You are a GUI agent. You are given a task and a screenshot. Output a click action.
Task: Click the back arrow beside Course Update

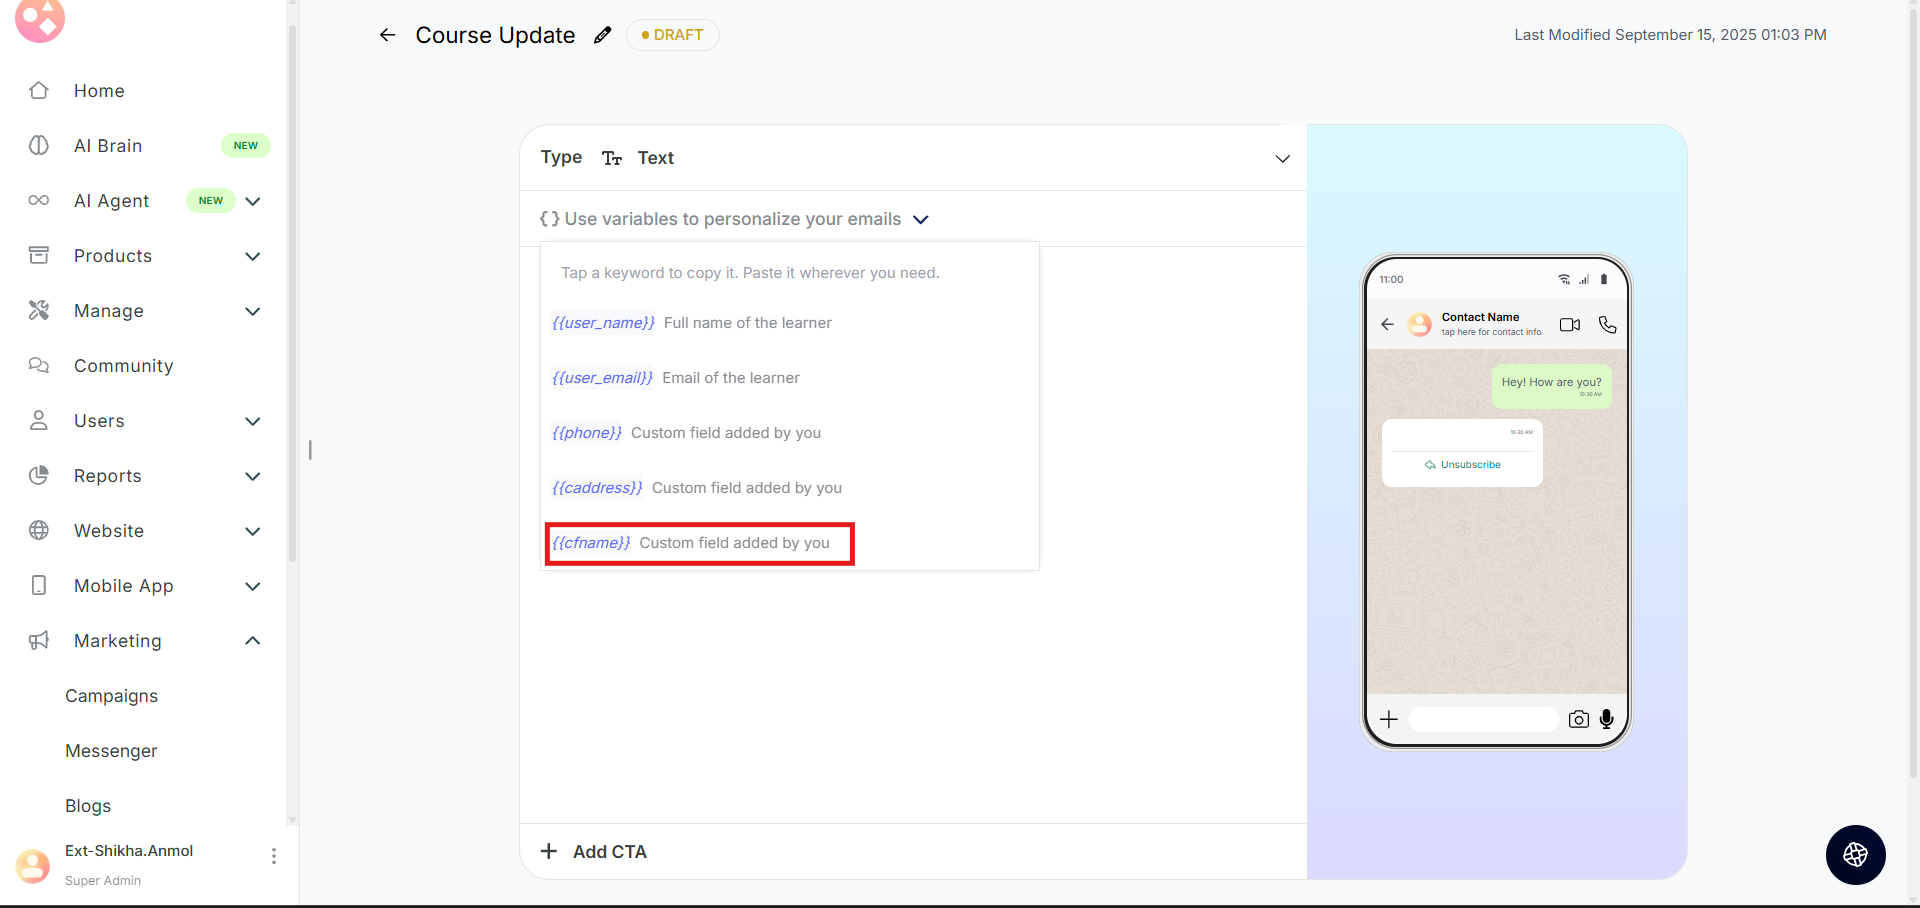(x=387, y=35)
